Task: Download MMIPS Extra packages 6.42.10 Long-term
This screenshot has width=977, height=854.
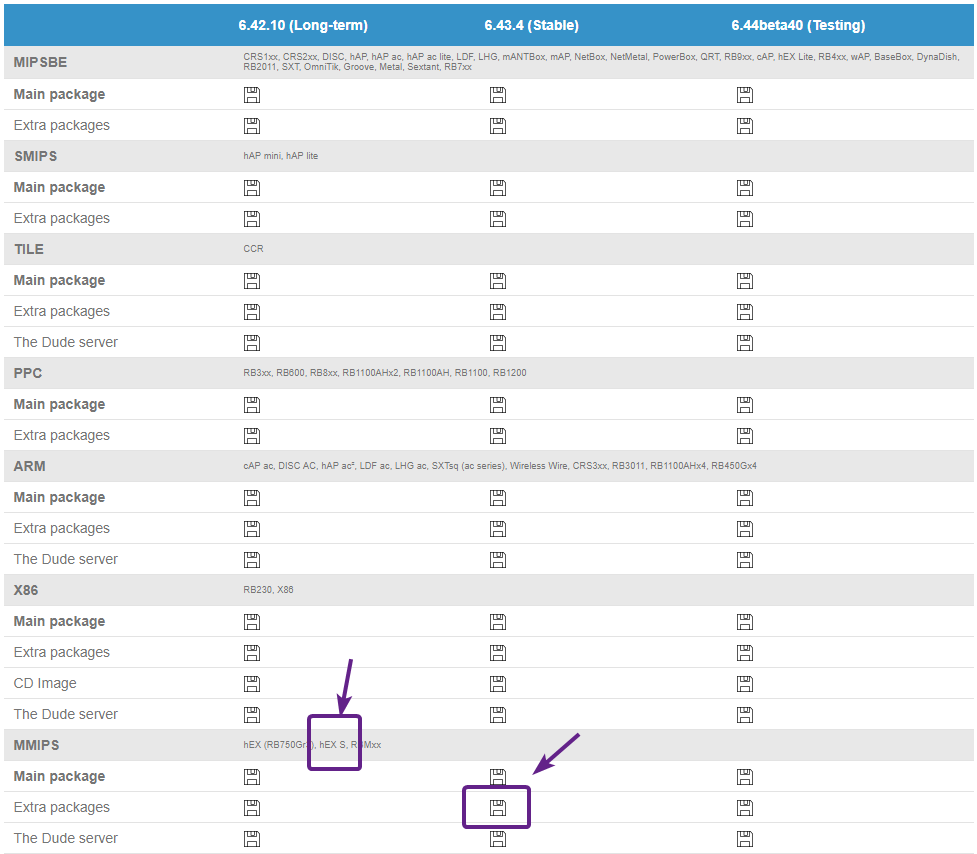Action: click(252, 808)
